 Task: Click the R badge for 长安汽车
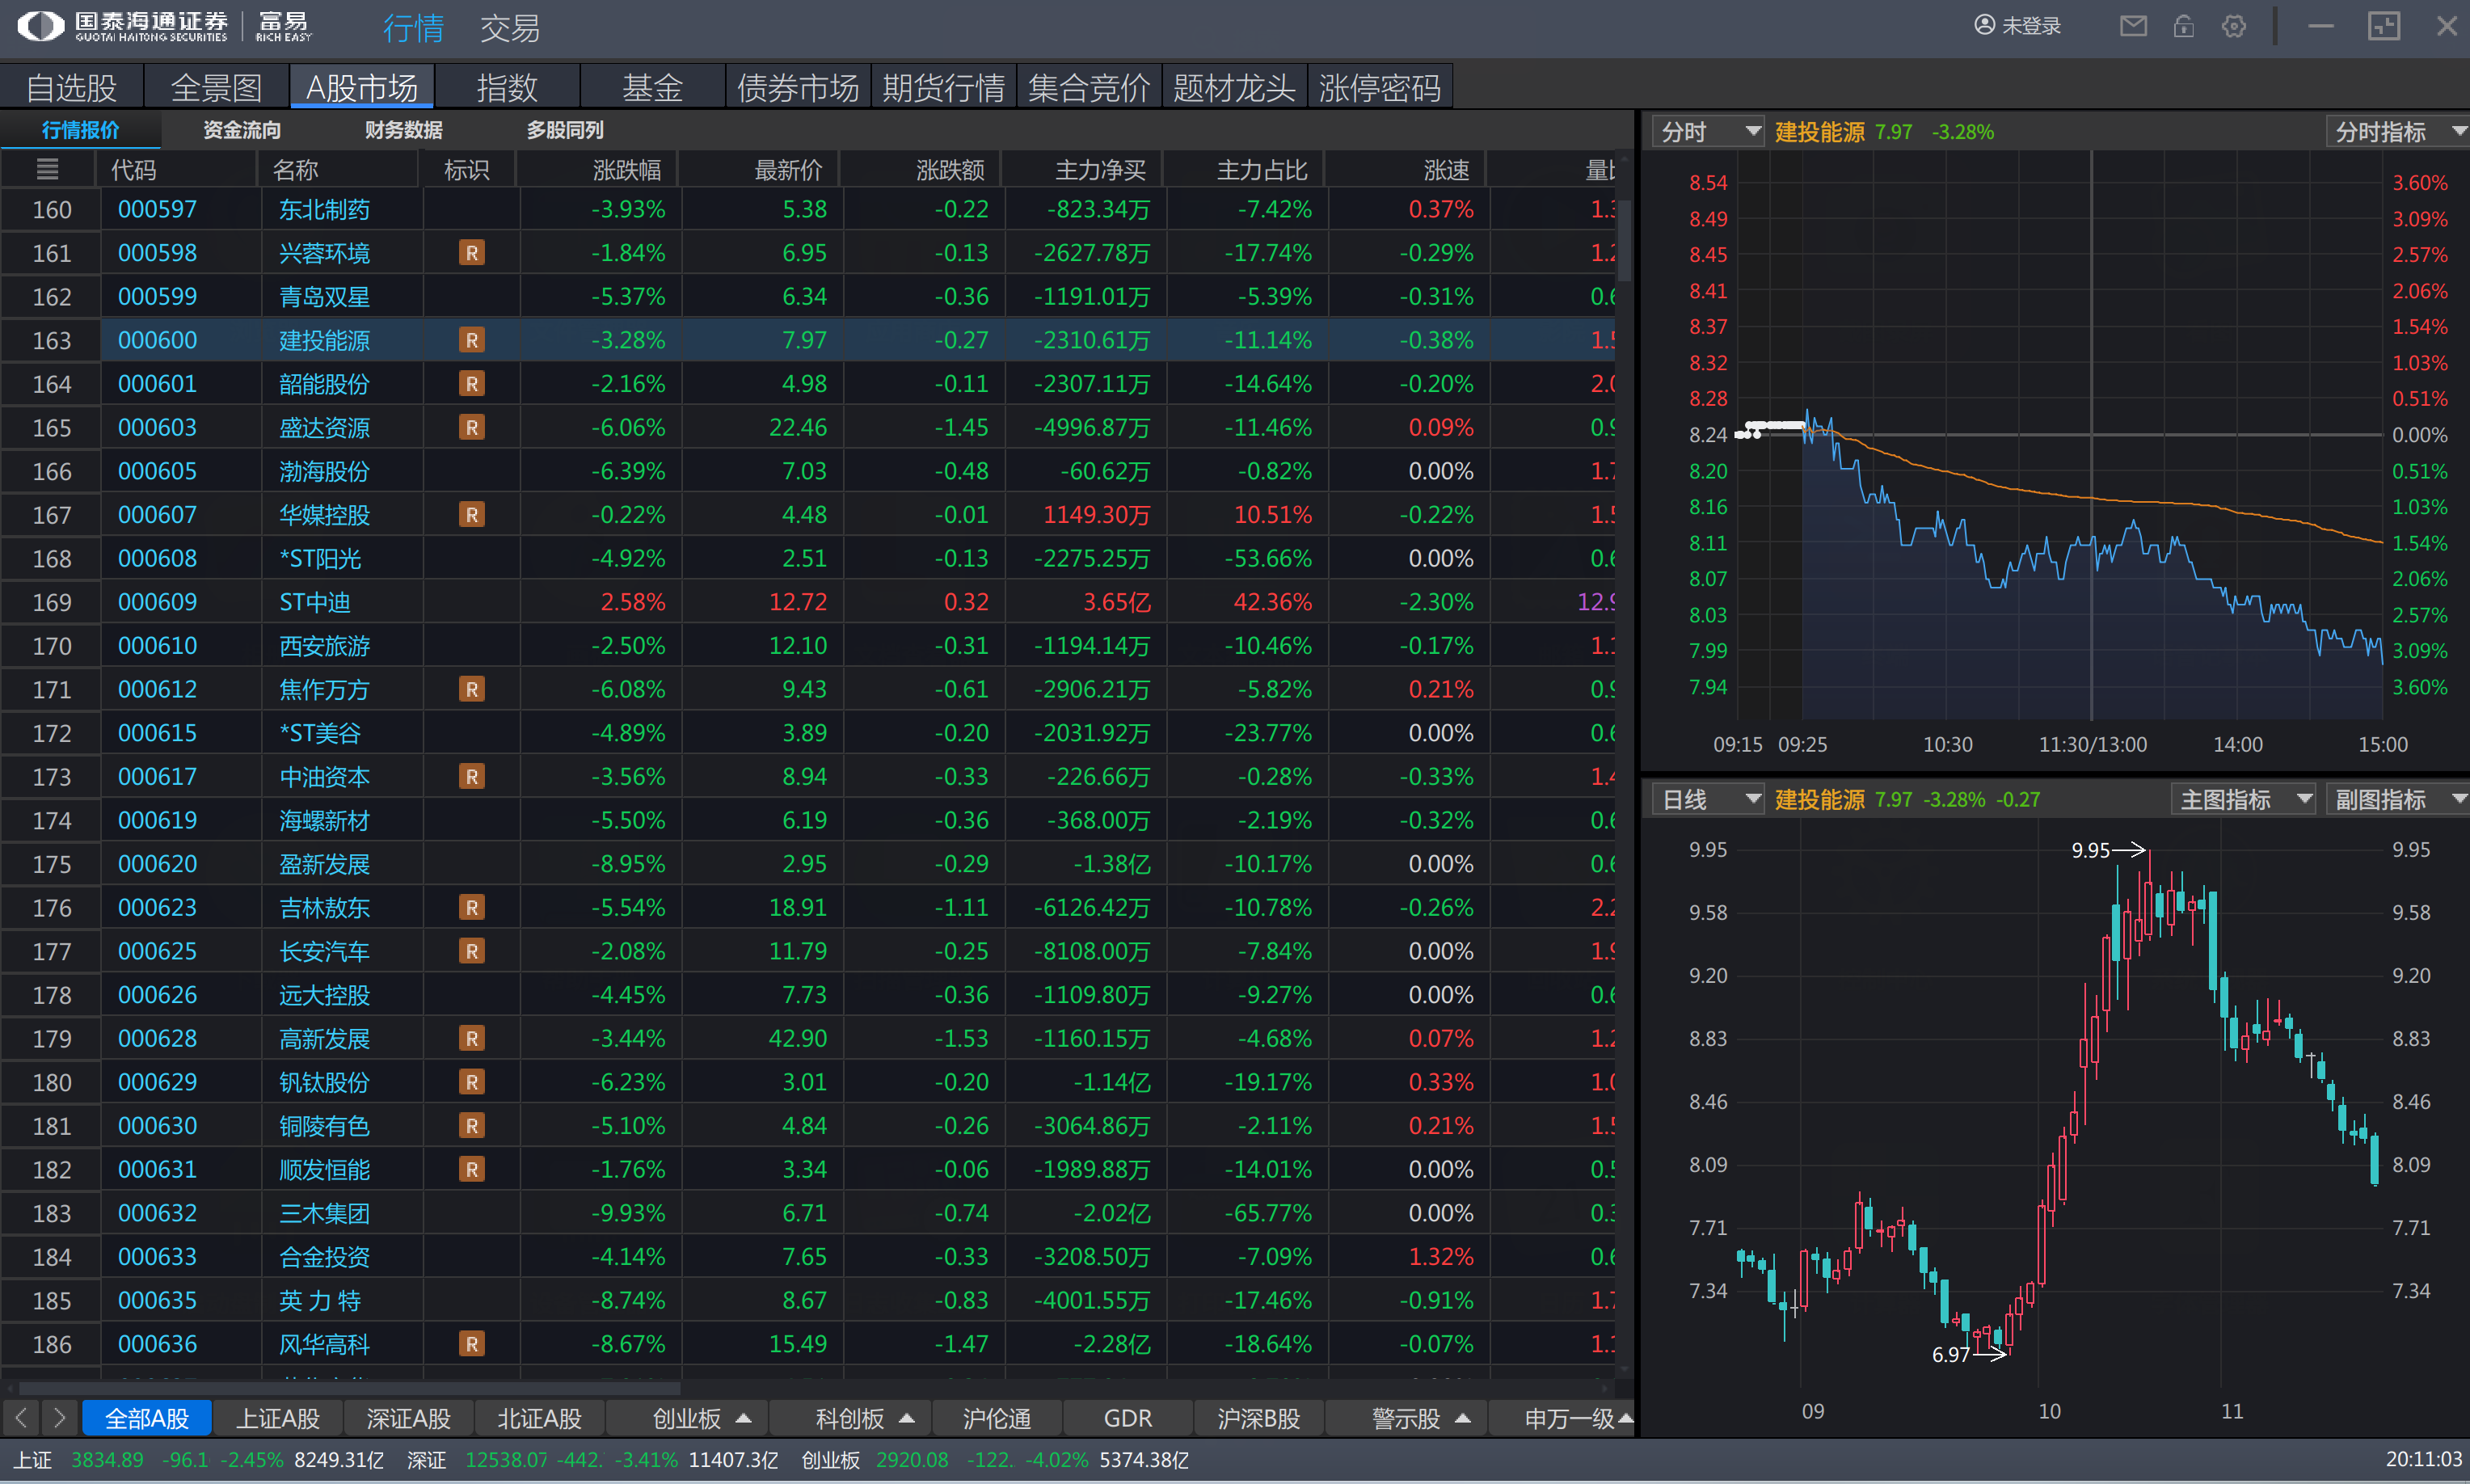click(471, 951)
